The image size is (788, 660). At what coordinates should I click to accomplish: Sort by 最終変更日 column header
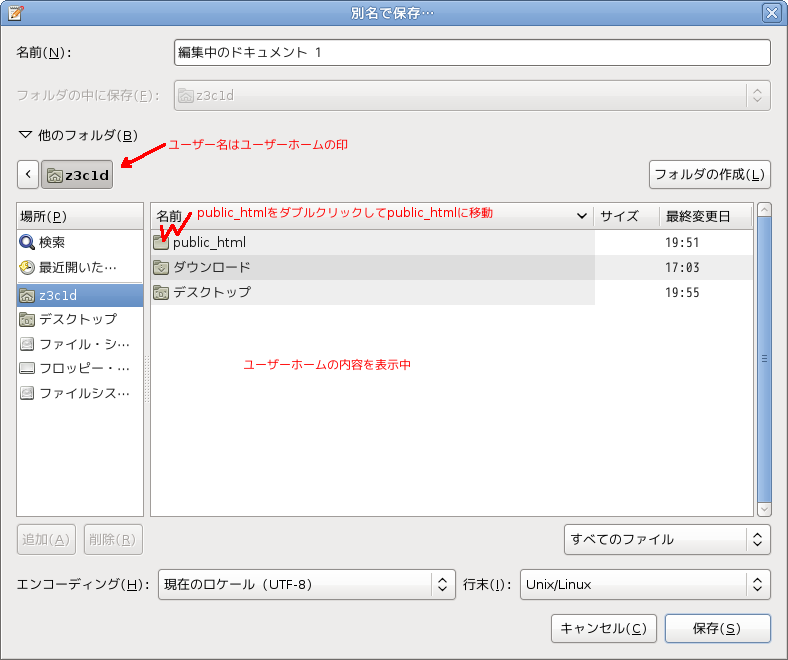pyautogui.click(x=706, y=216)
